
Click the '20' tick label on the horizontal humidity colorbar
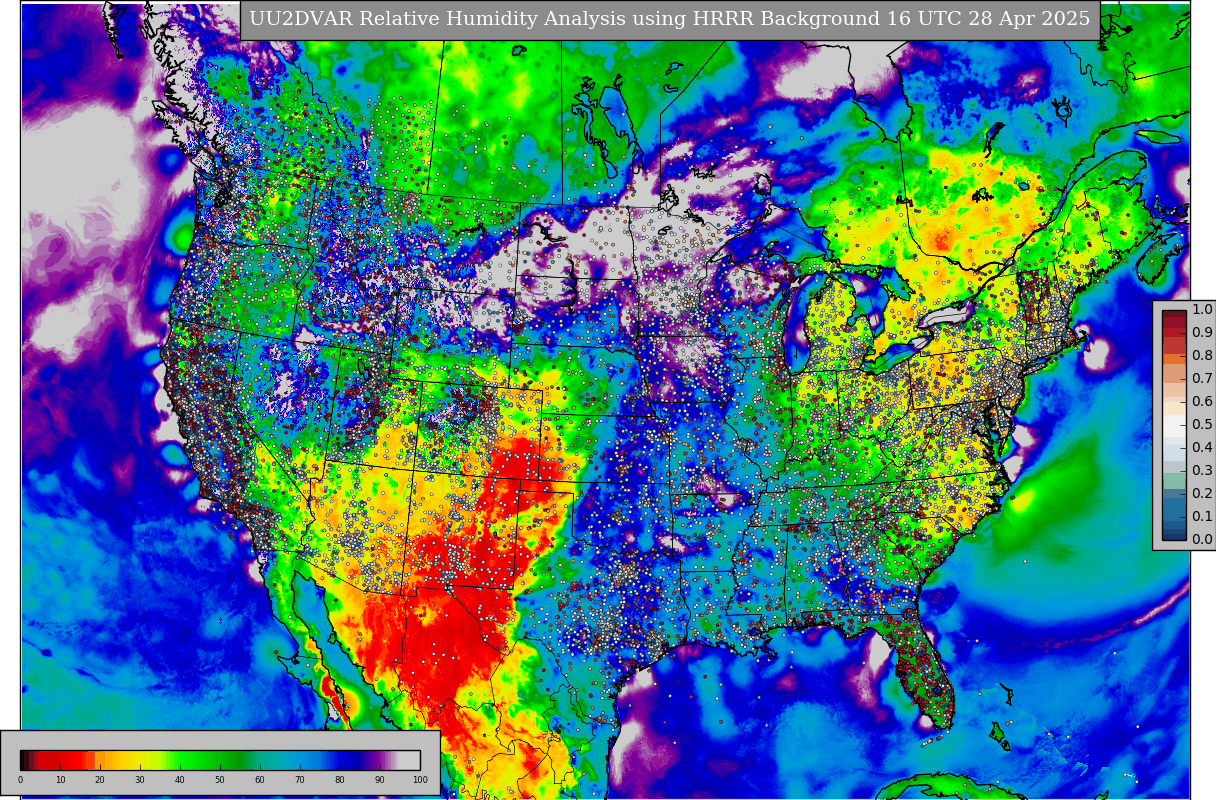tap(100, 780)
